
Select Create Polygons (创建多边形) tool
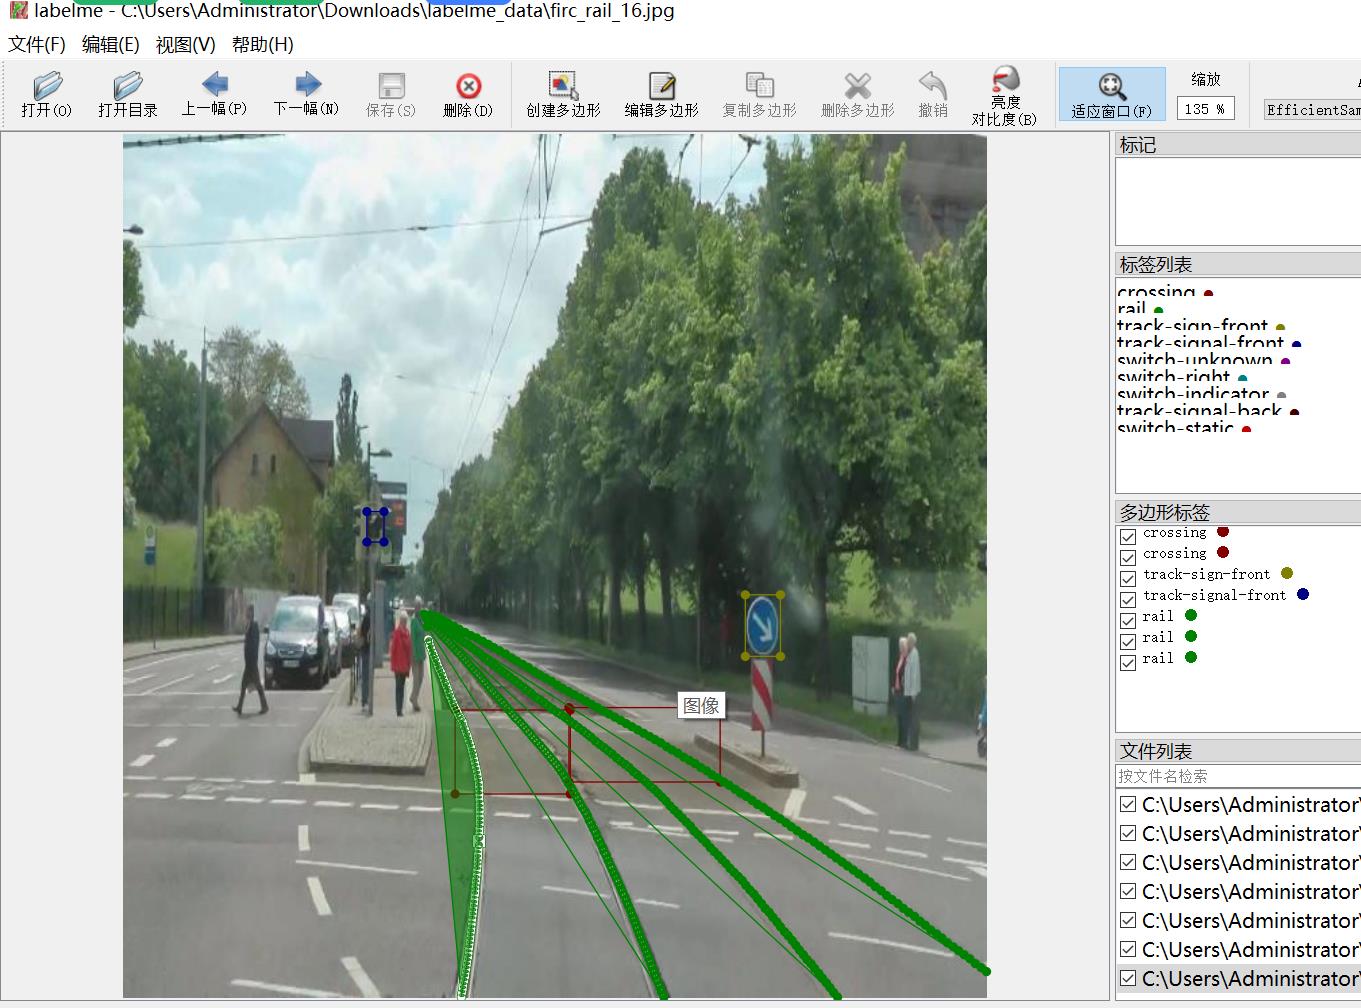click(x=563, y=94)
